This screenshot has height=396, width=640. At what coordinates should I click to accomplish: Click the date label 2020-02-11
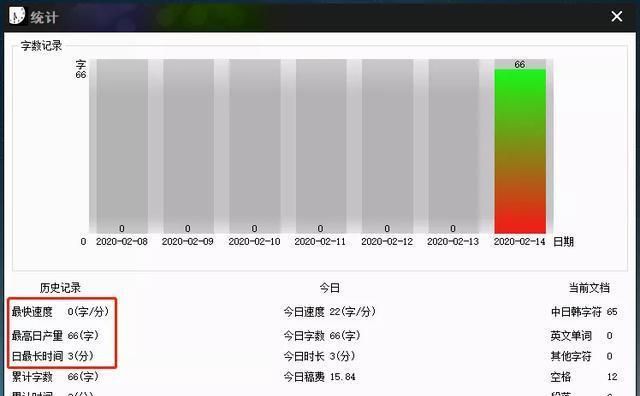tap(320, 242)
